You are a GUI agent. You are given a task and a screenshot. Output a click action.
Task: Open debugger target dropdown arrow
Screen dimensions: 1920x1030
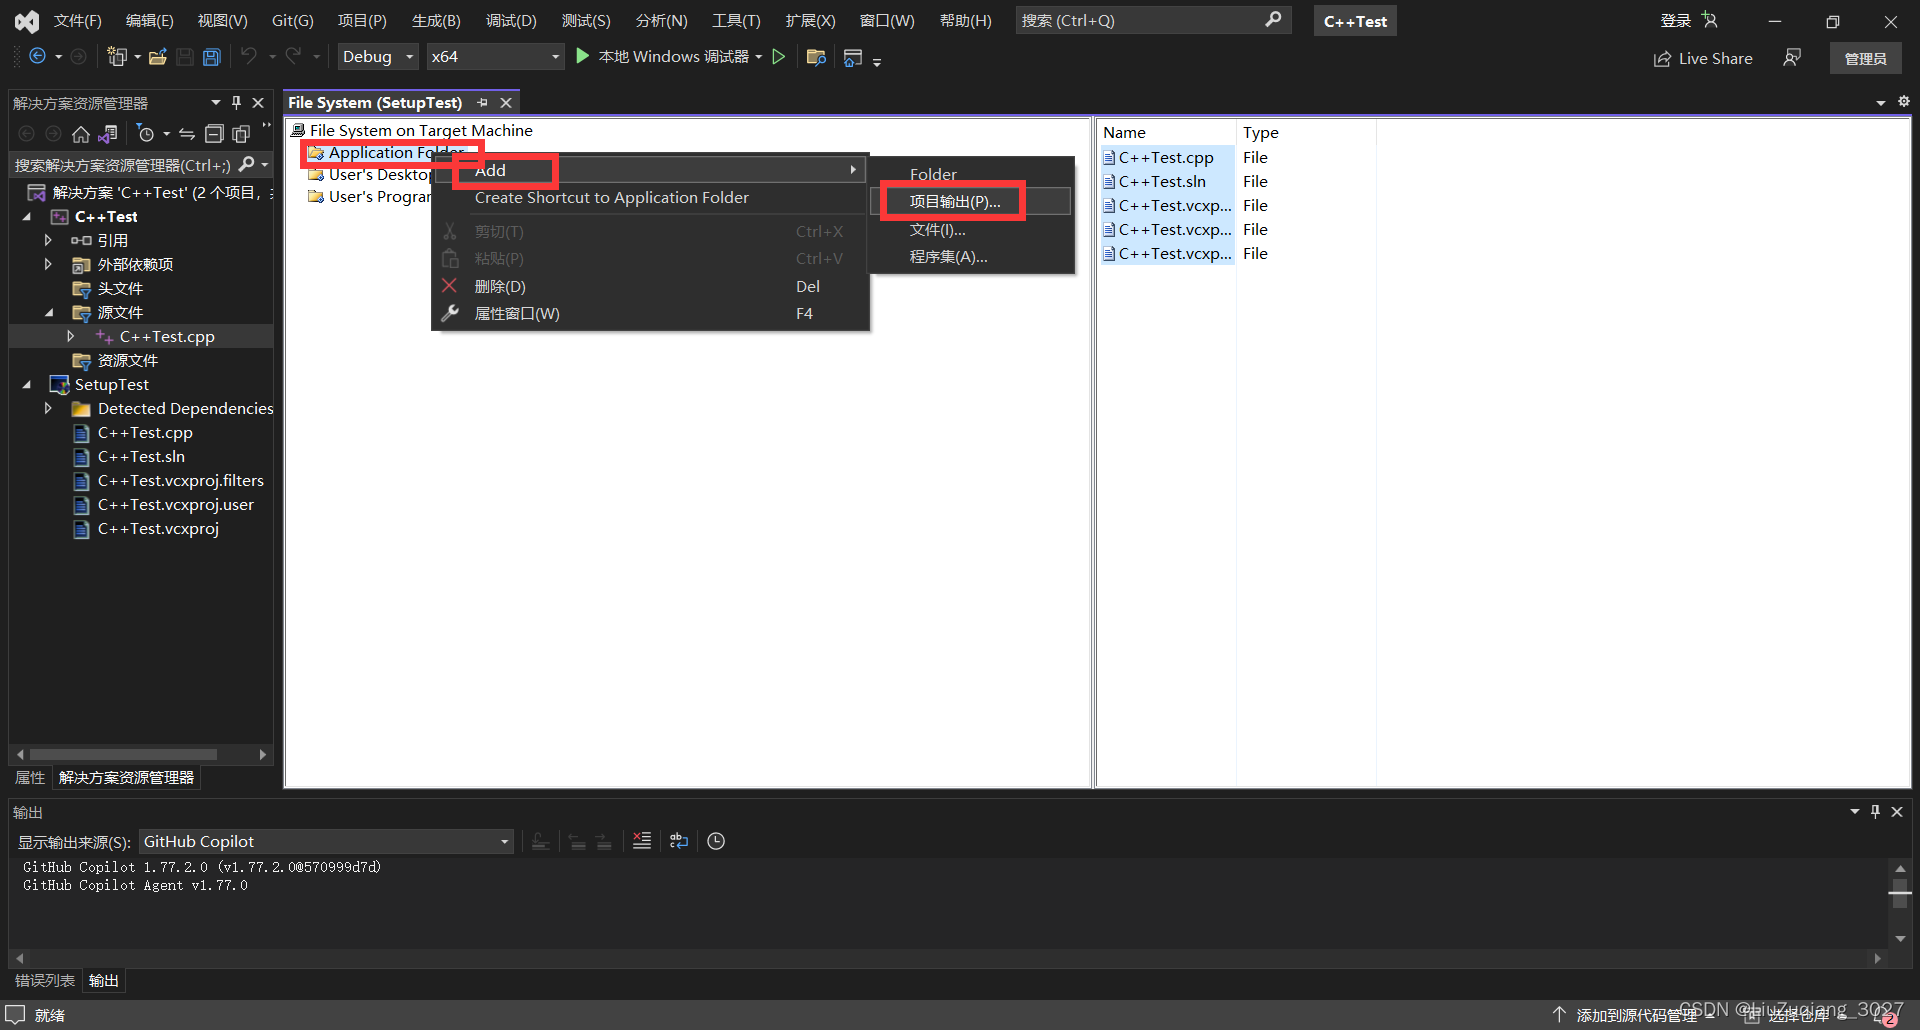759,57
